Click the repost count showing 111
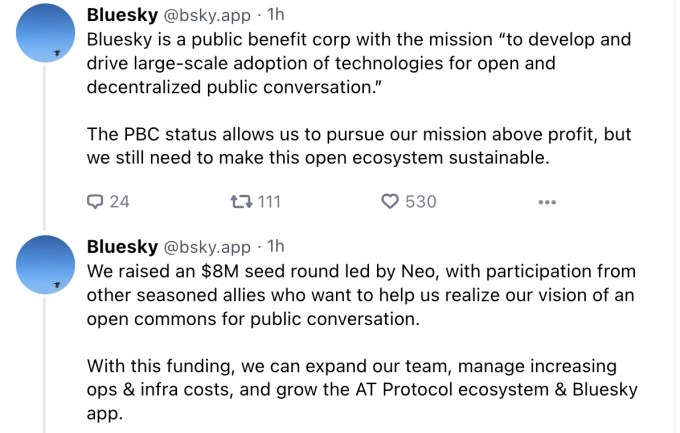Screen dimensions: 680x433 (x=269, y=201)
